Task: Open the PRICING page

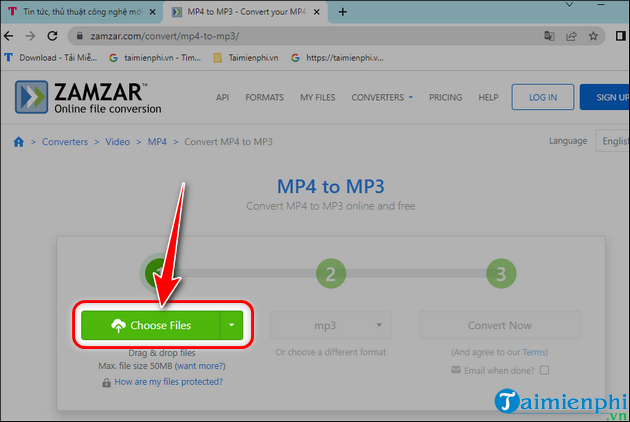Action: [x=445, y=97]
